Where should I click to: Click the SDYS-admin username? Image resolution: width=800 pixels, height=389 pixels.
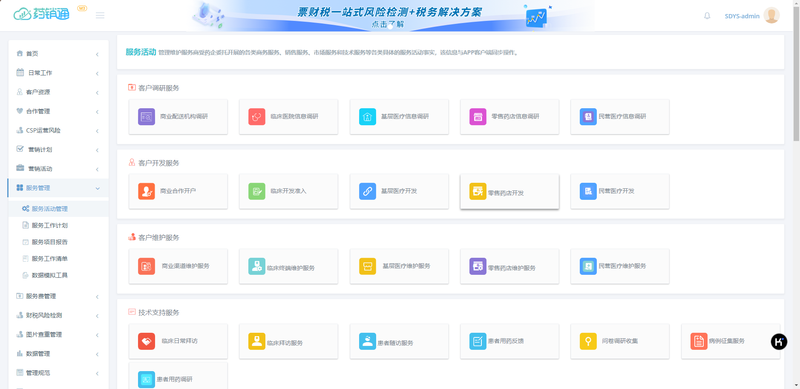742,16
